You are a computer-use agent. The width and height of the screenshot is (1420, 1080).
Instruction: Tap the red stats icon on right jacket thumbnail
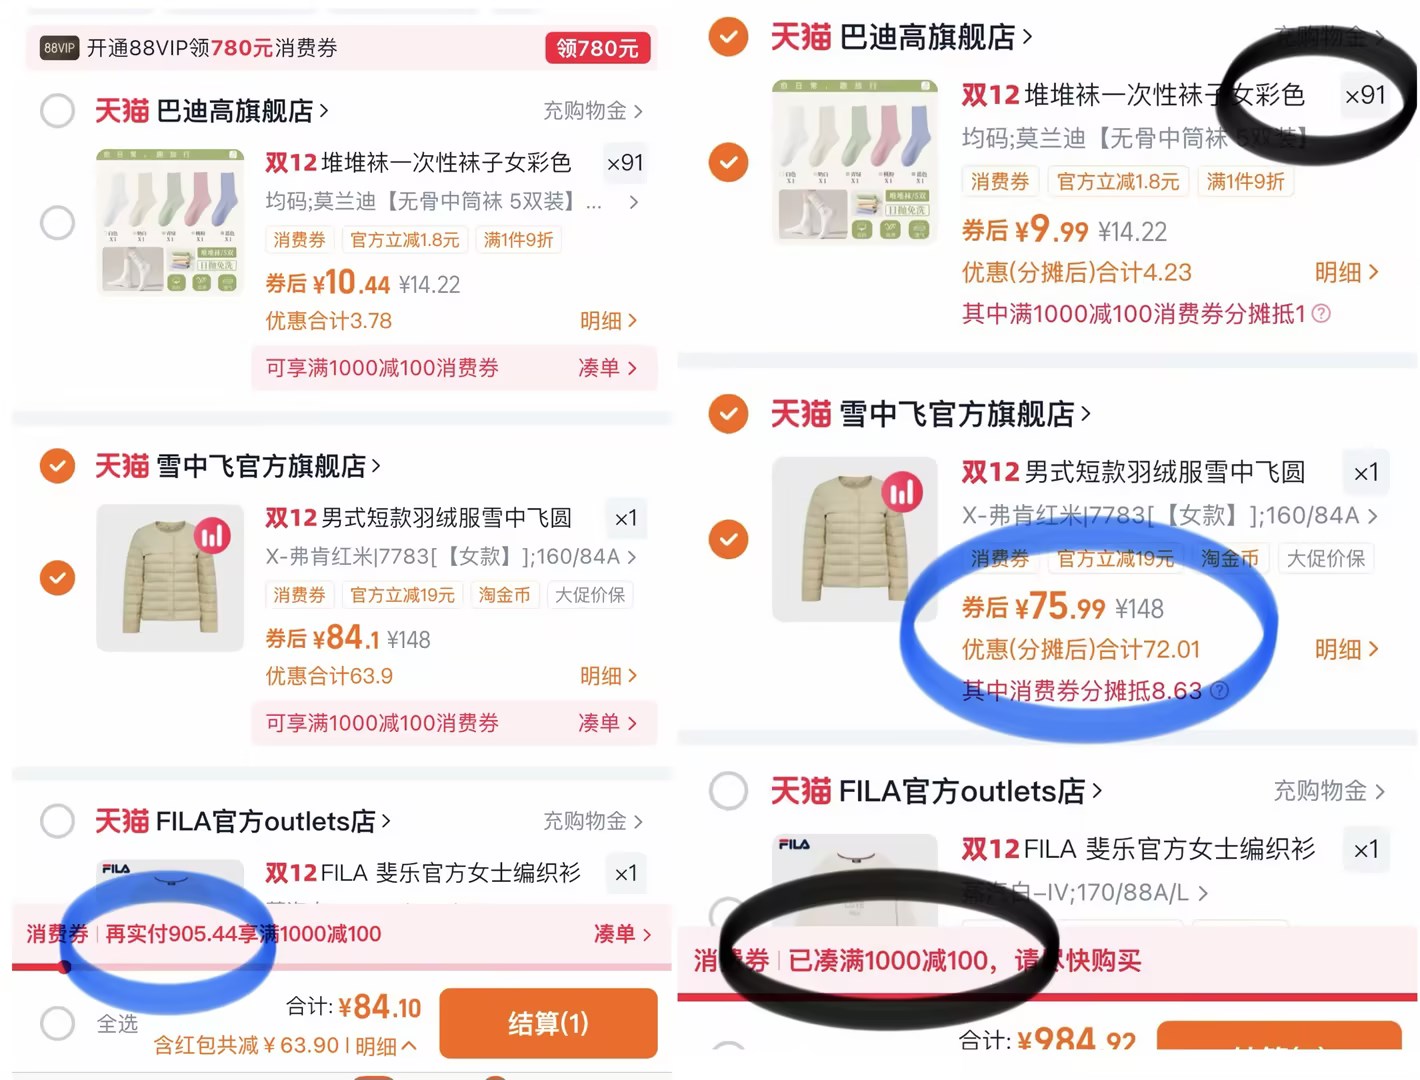pyautogui.click(x=902, y=491)
